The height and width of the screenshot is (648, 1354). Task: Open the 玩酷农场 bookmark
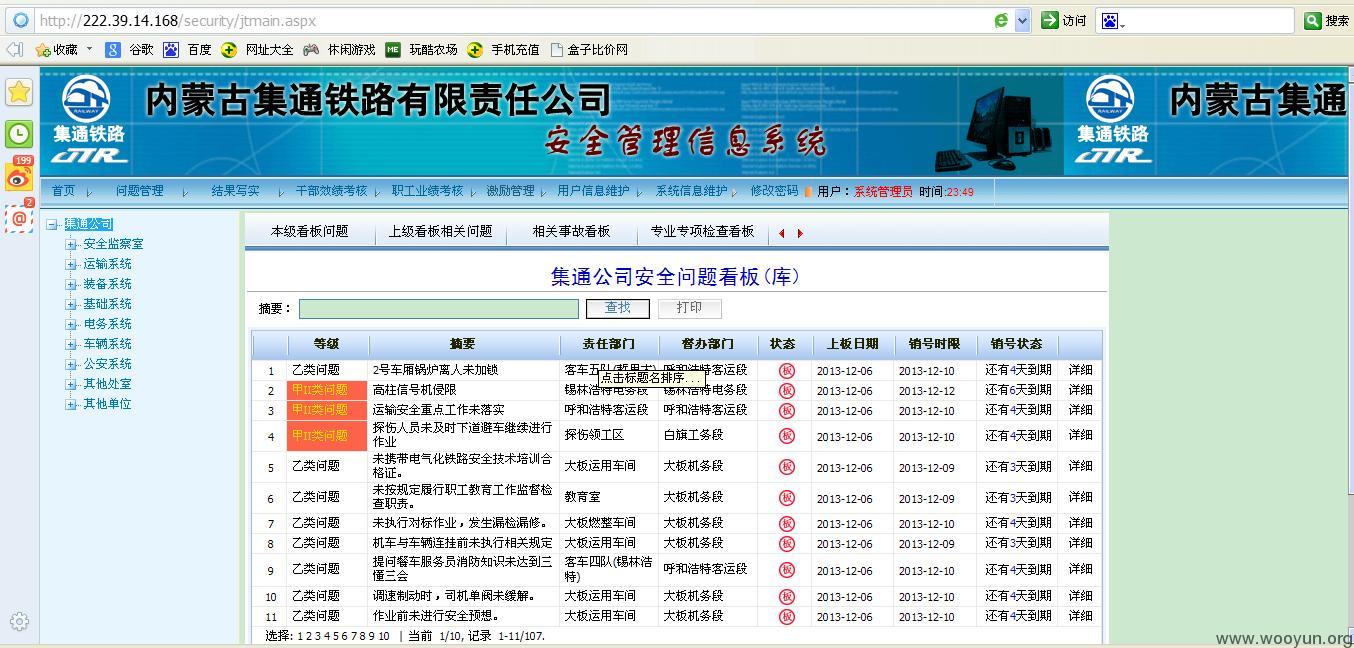[x=421, y=49]
